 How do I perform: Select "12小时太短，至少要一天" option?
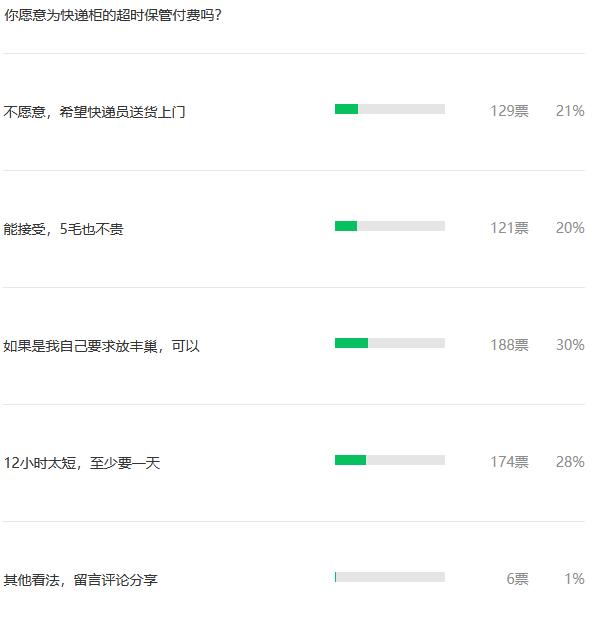click(x=82, y=463)
